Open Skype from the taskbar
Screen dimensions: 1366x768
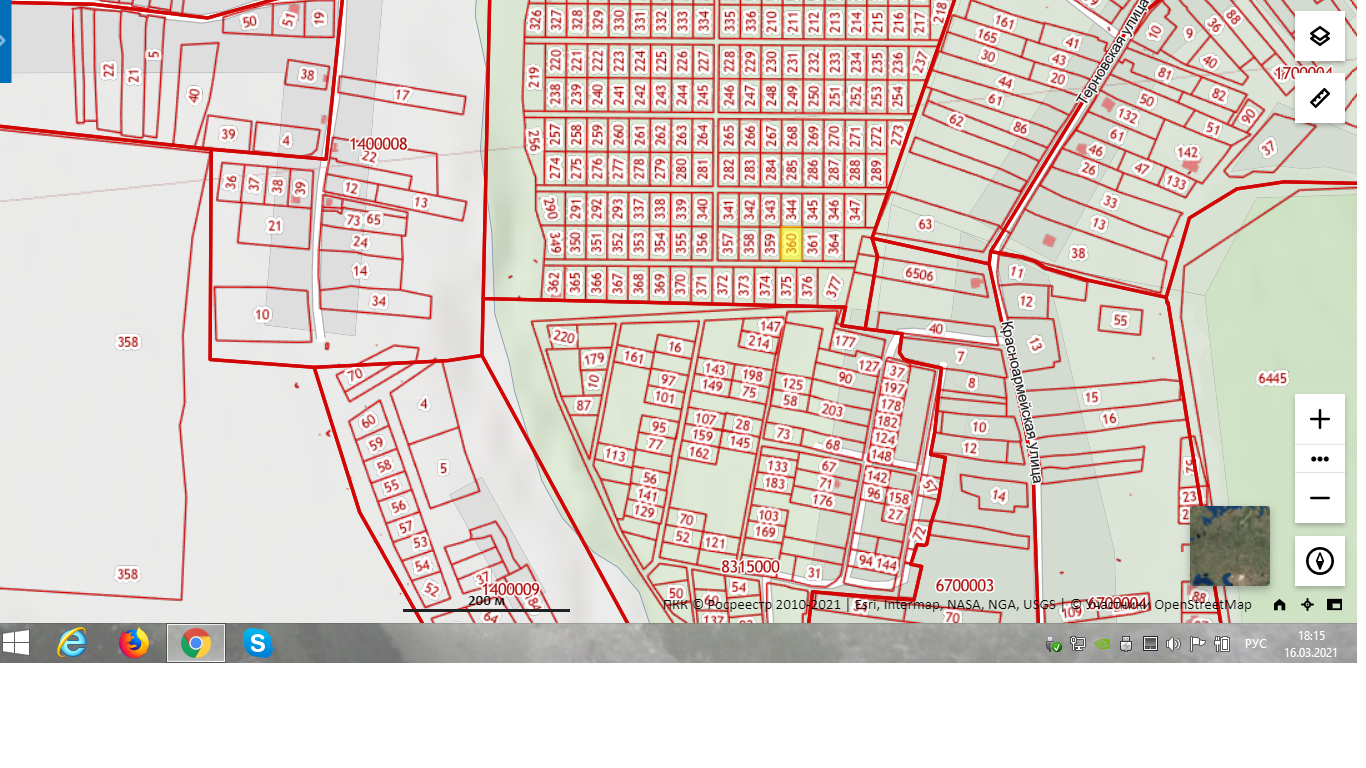tap(257, 643)
